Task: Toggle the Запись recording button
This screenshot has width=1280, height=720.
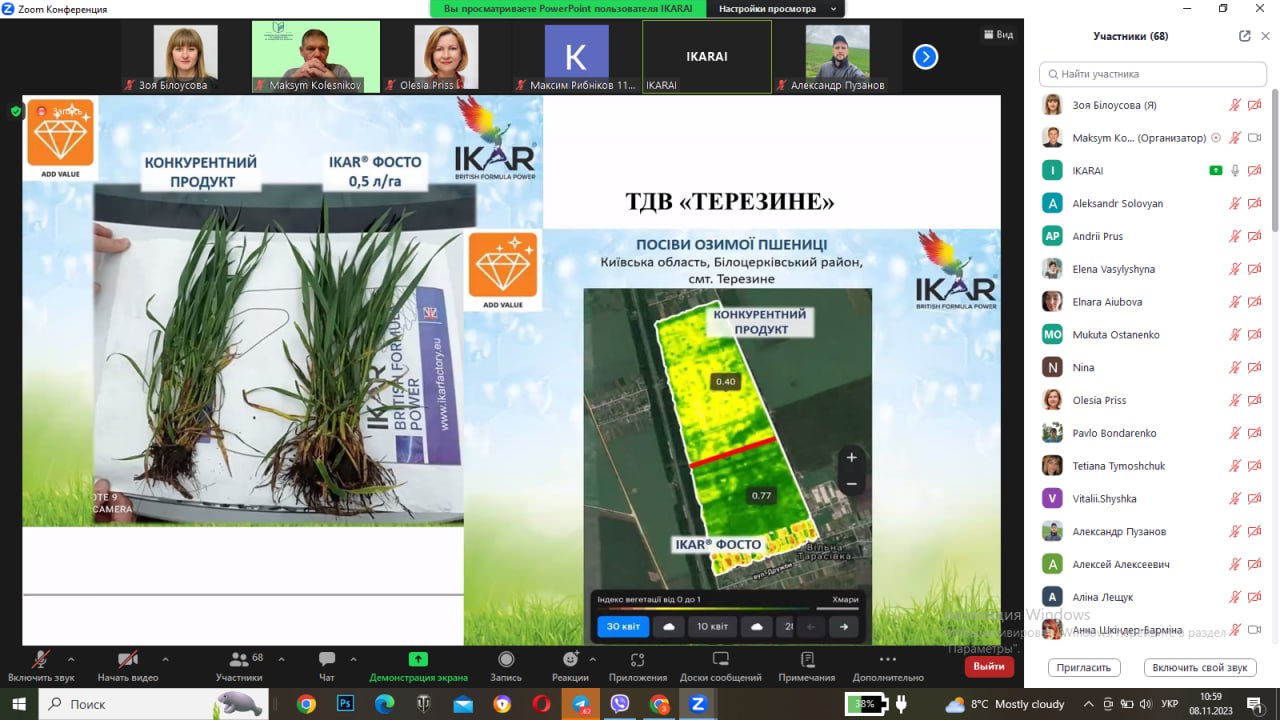Action: tap(506, 666)
